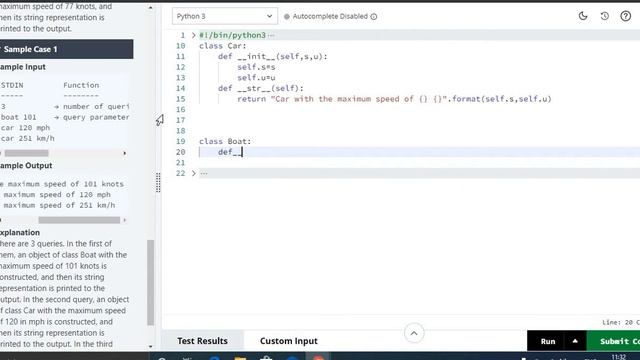Click the right arrow of Sample Input scrollbar

coord(124,153)
